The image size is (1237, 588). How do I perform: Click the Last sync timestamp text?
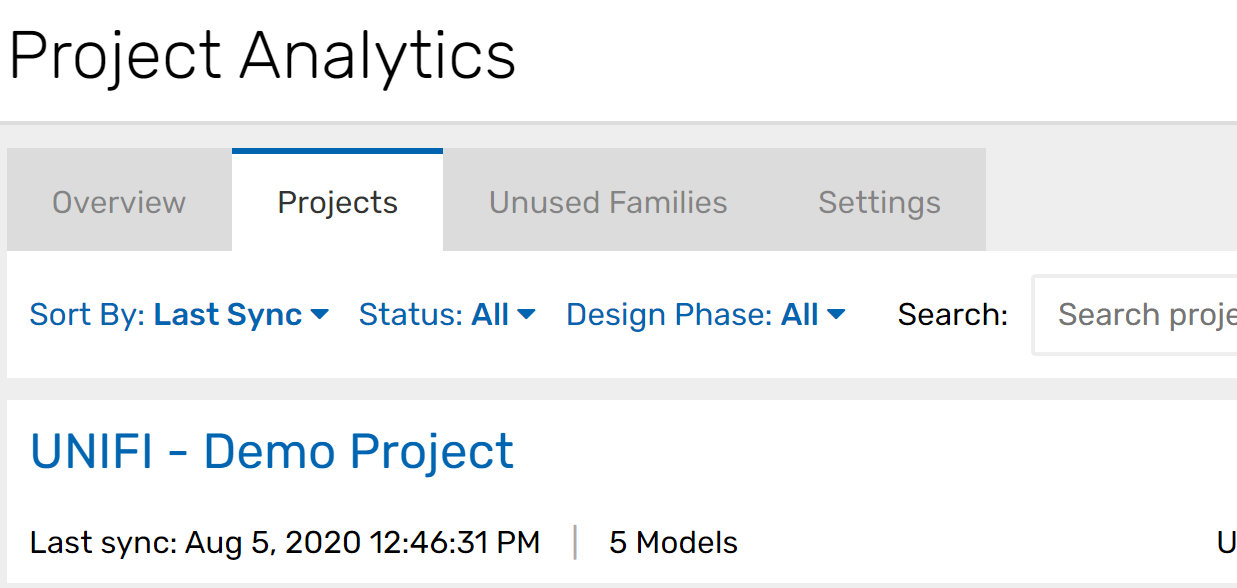285,543
